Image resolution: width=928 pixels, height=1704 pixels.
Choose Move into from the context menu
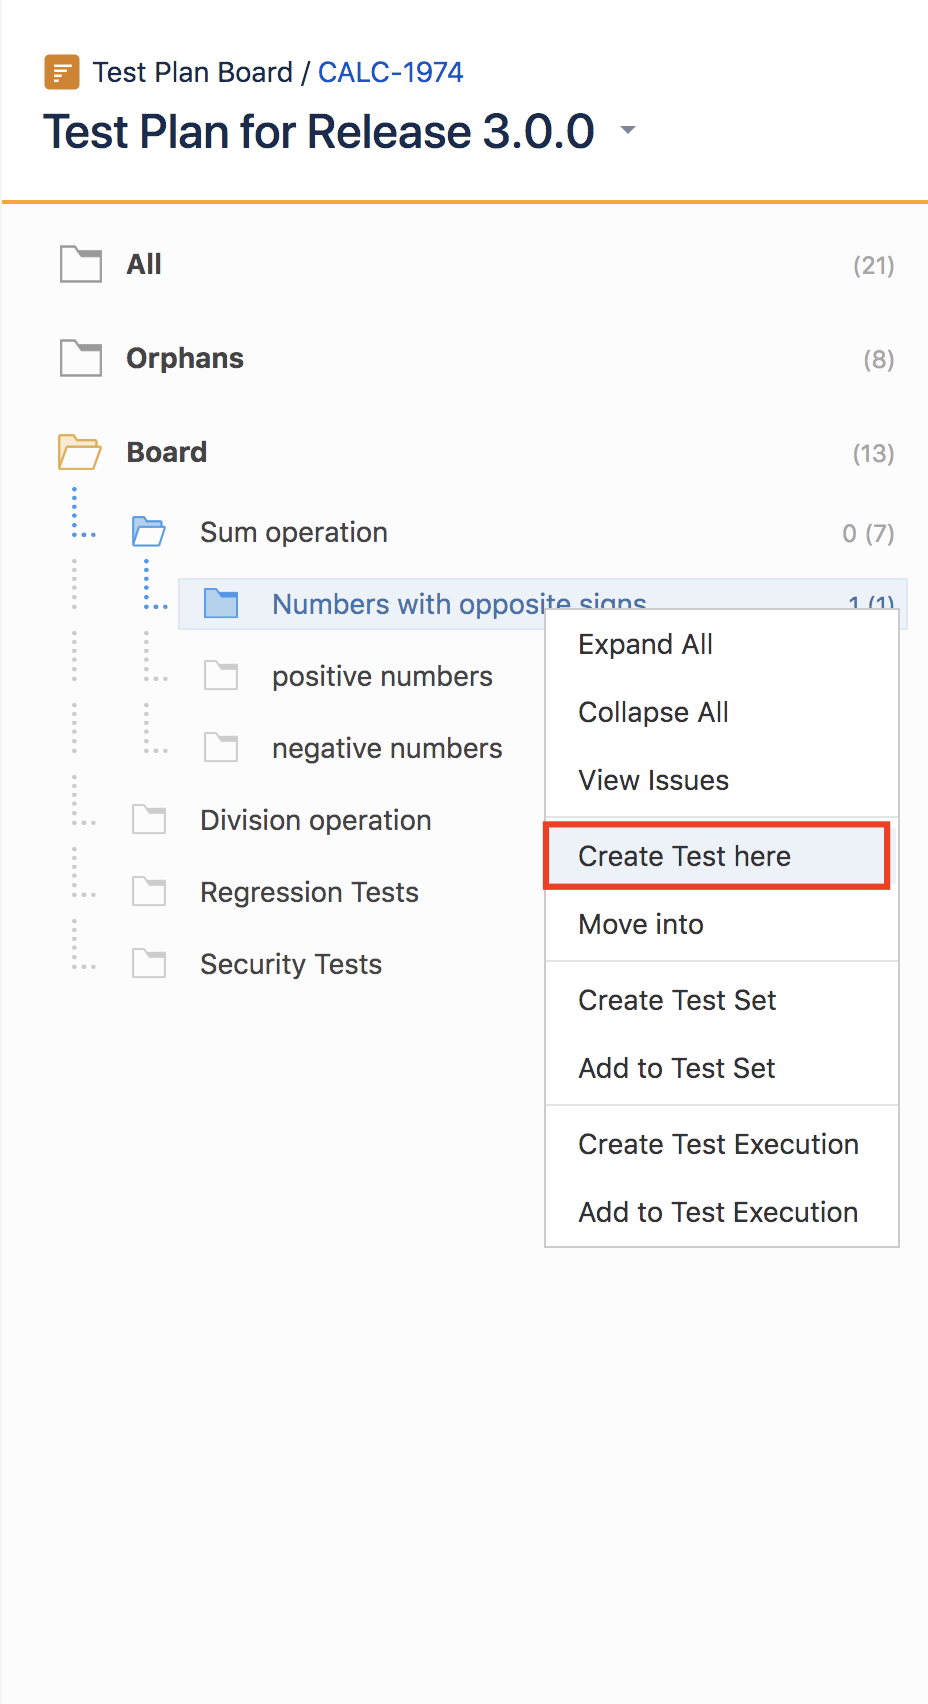click(x=641, y=924)
